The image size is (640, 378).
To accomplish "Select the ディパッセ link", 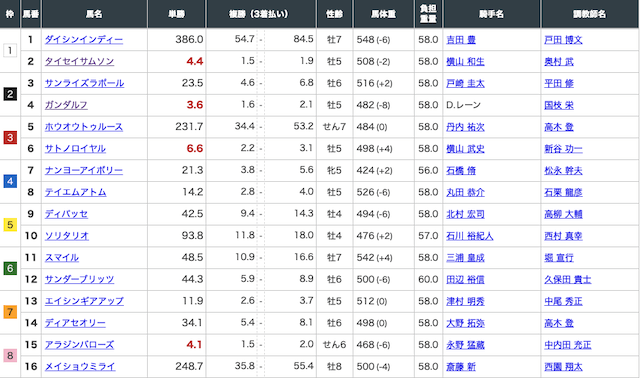I will pos(66,214).
